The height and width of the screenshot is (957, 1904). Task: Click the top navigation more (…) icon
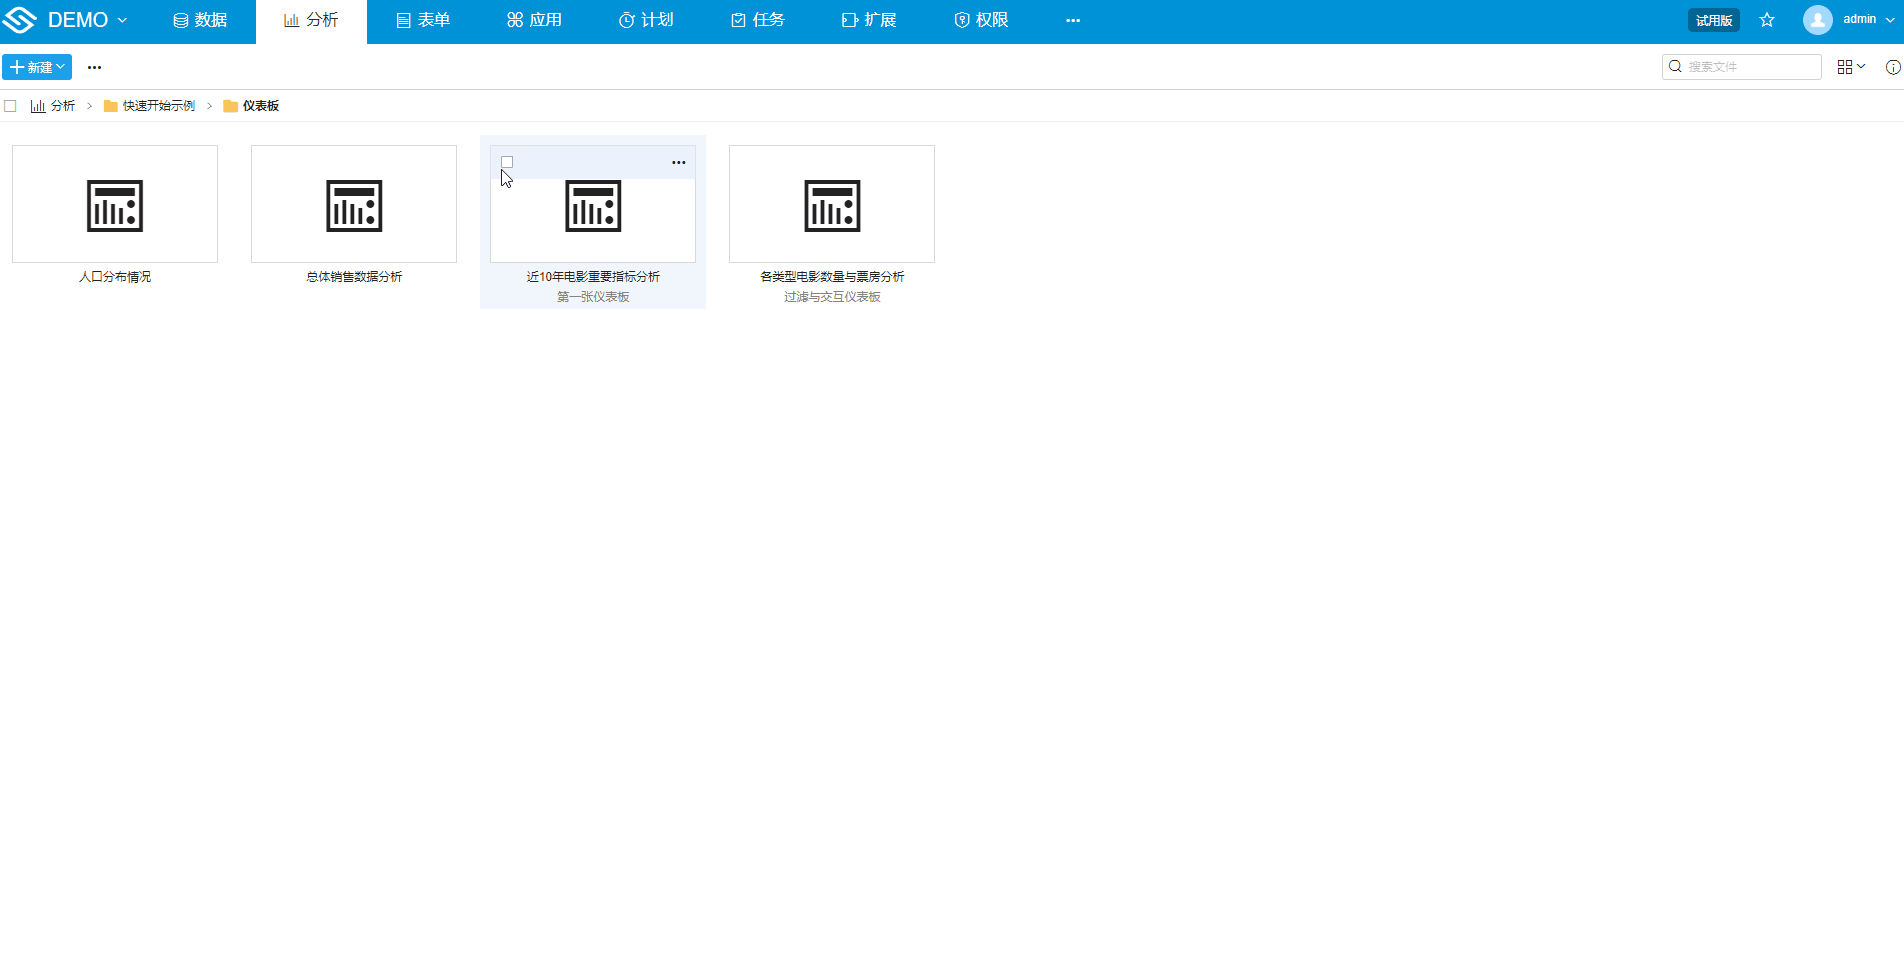[x=1073, y=20]
